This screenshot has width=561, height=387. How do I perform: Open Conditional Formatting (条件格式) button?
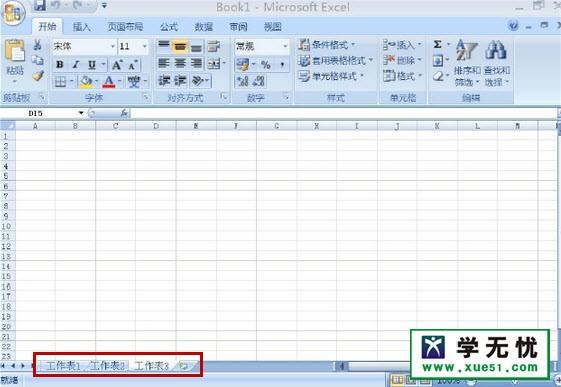[327, 45]
